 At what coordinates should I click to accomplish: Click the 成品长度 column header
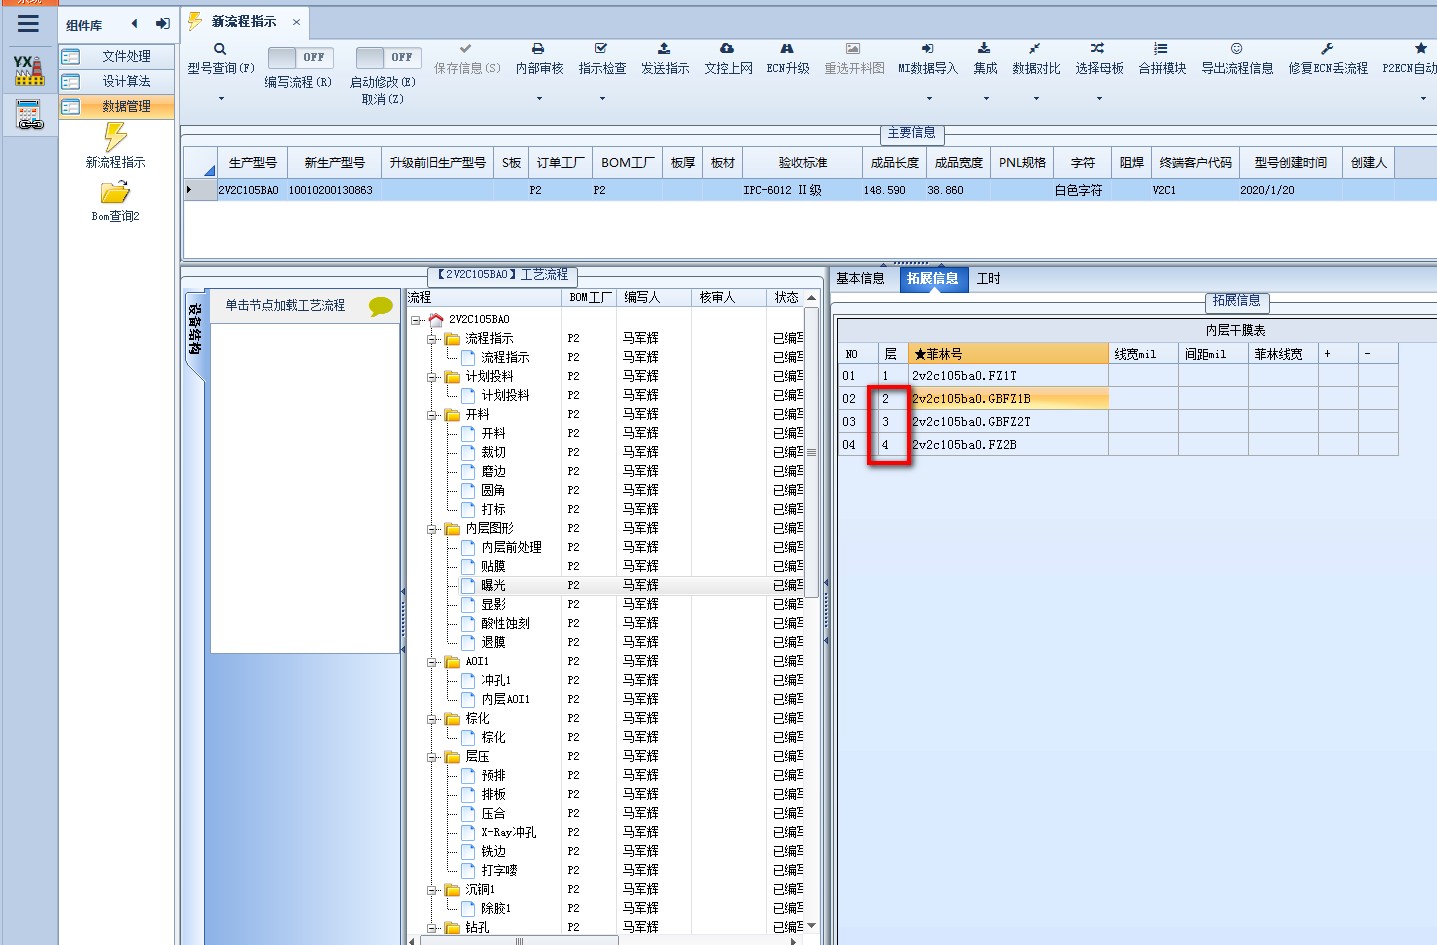pos(894,163)
